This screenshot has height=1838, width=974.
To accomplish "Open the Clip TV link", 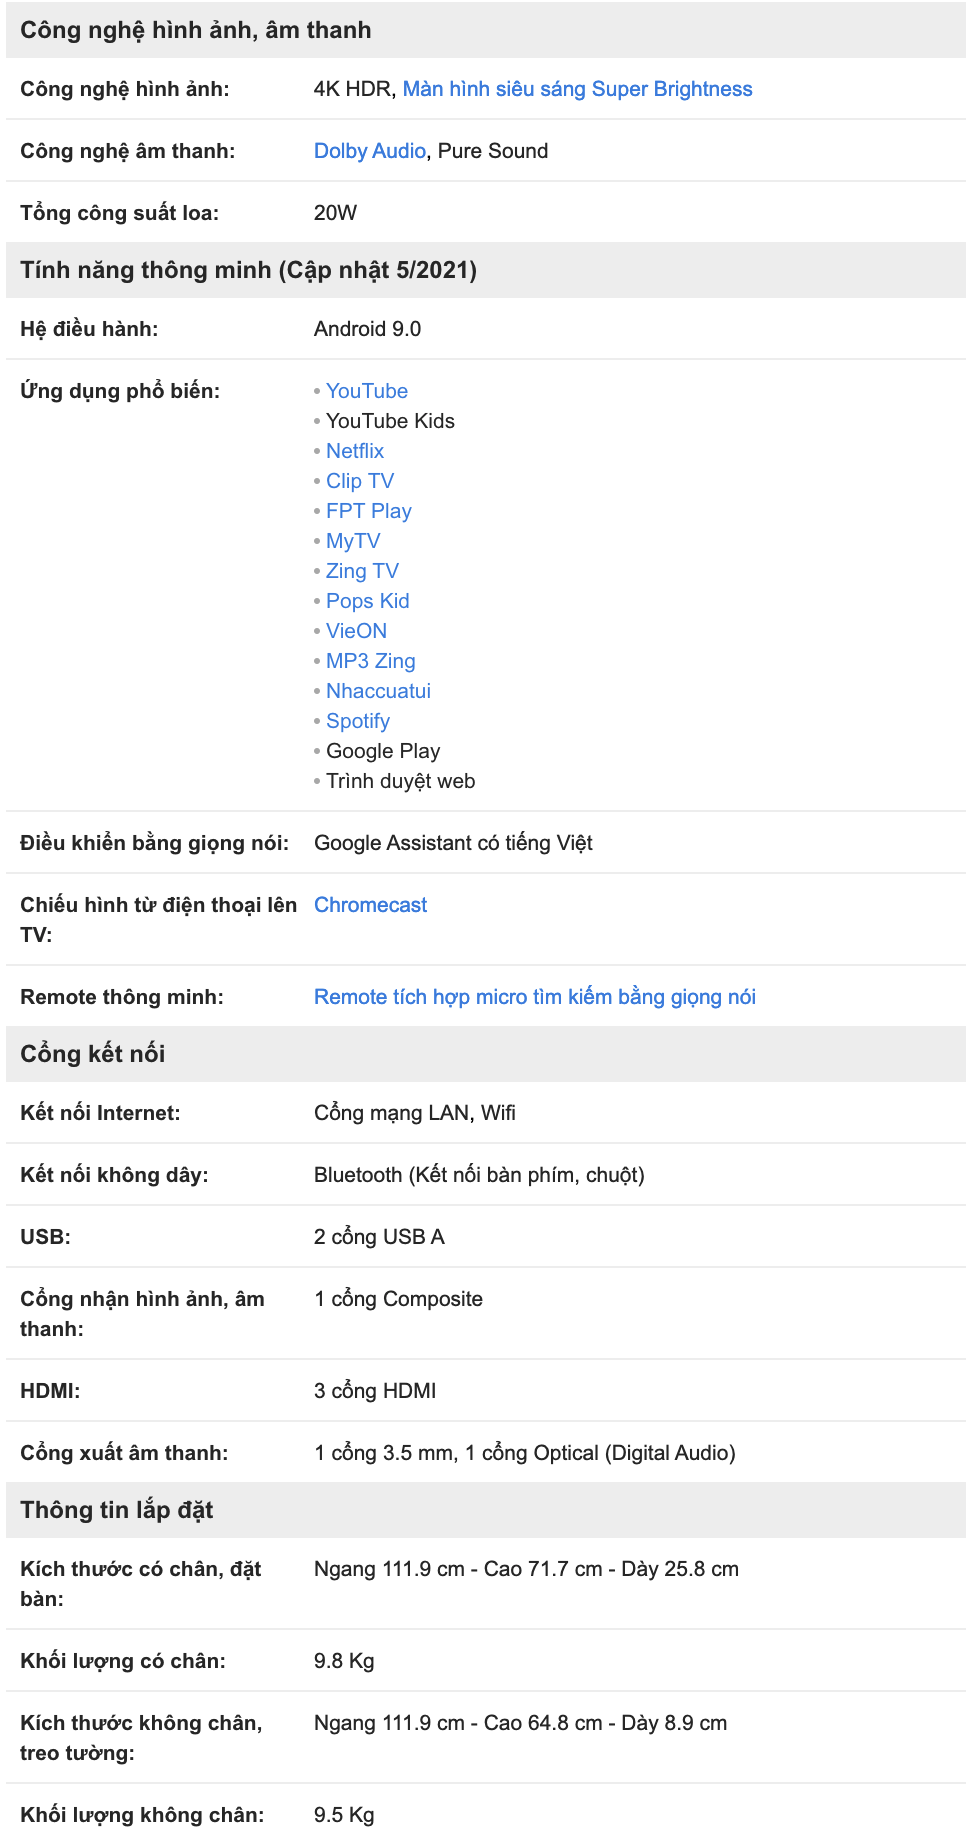I will click(360, 481).
